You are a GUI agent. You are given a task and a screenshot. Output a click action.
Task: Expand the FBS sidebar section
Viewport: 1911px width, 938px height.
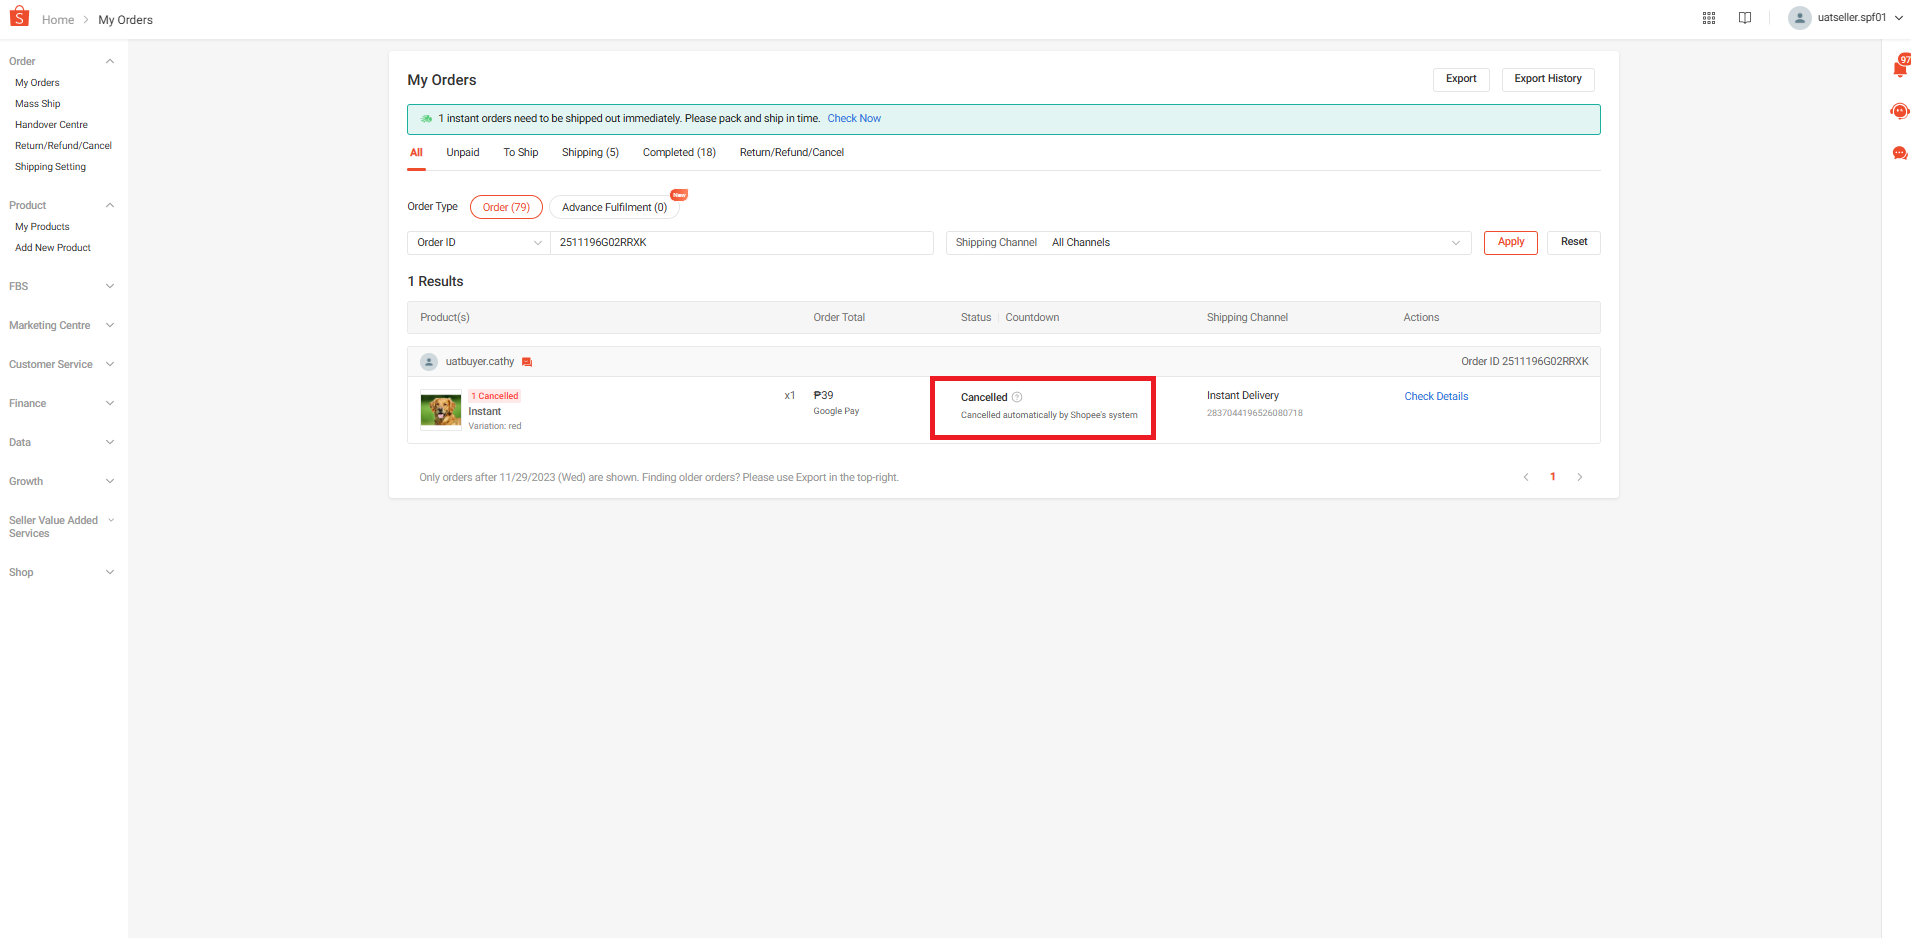point(110,287)
